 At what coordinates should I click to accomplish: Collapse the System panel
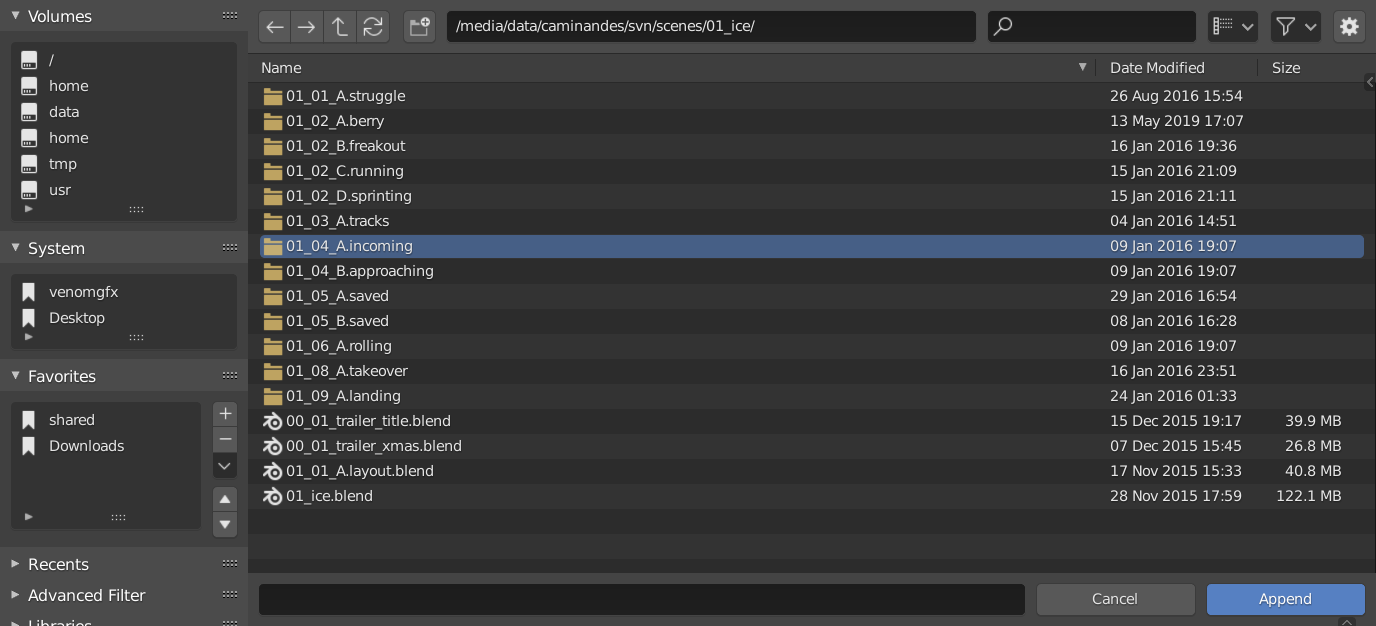pyautogui.click(x=15, y=248)
